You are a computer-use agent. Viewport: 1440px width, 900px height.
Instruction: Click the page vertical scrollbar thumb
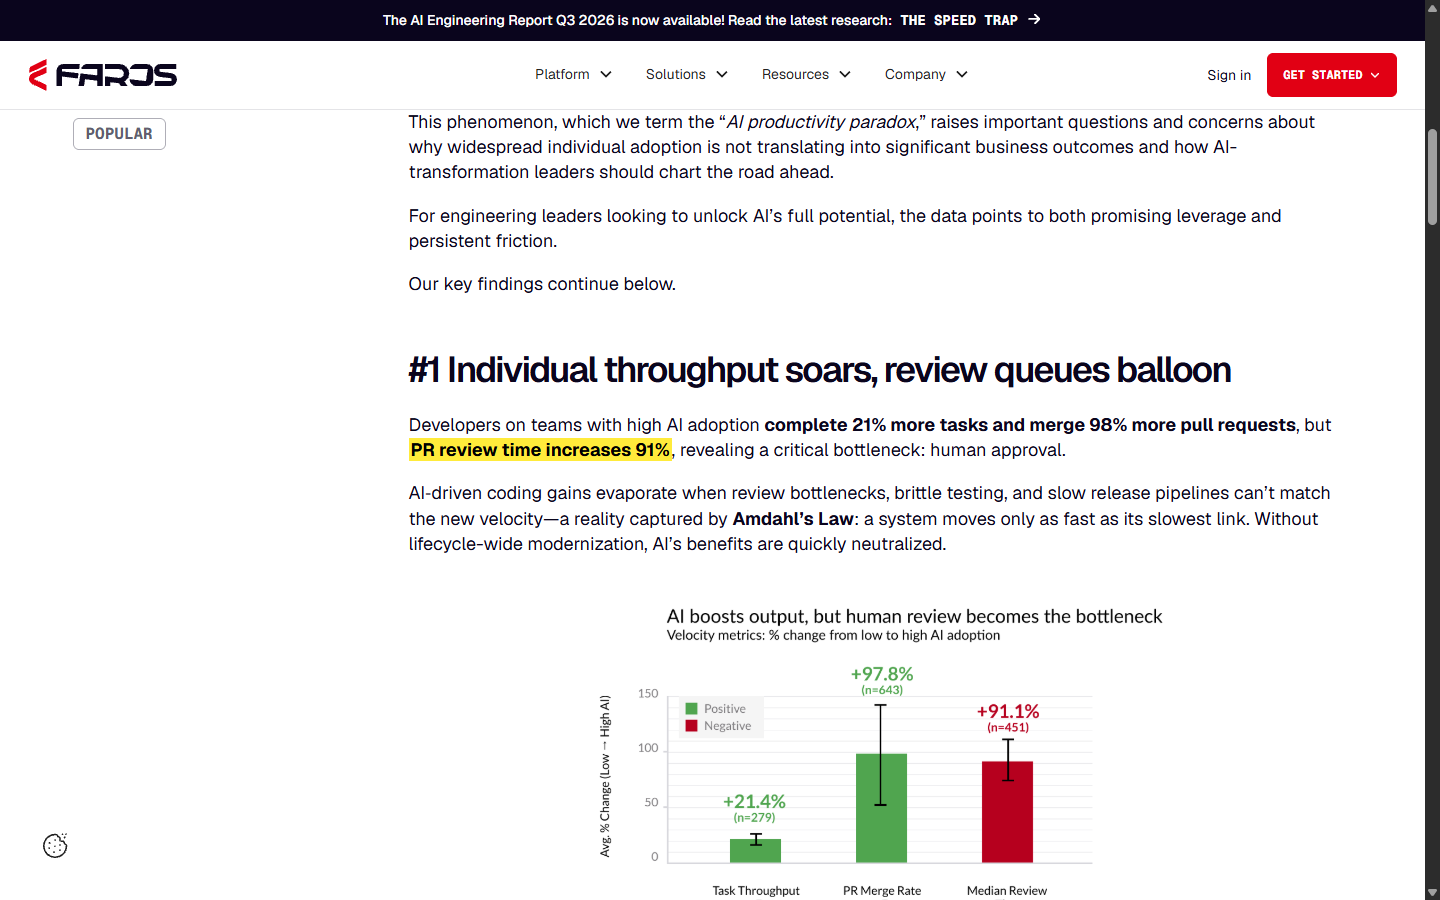click(x=1432, y=176)
